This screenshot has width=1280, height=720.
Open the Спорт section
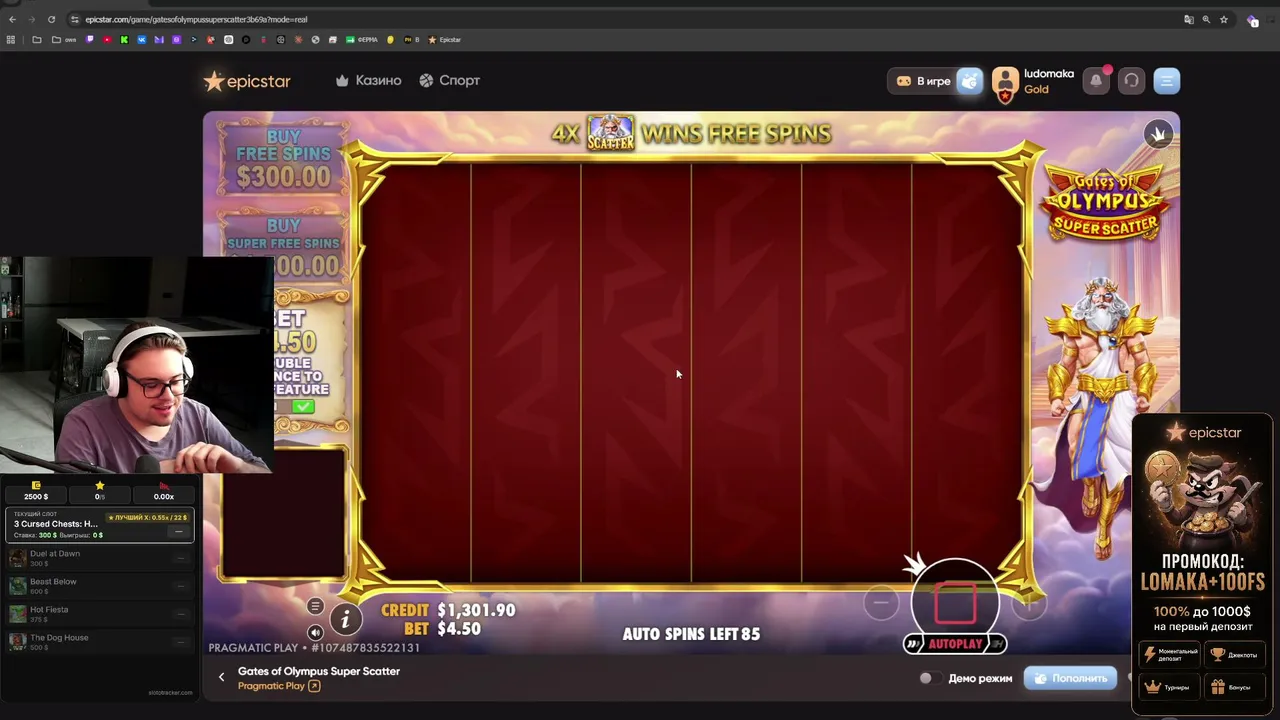point(450,80)
